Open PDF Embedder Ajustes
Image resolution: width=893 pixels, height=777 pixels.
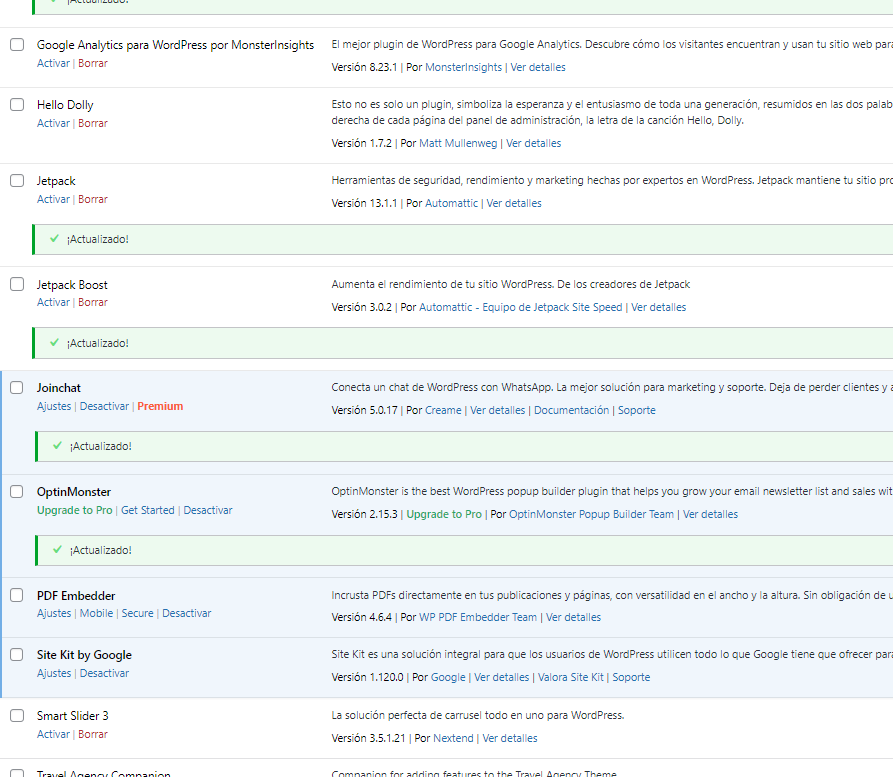pyautogui.click(x=54, y=613)
